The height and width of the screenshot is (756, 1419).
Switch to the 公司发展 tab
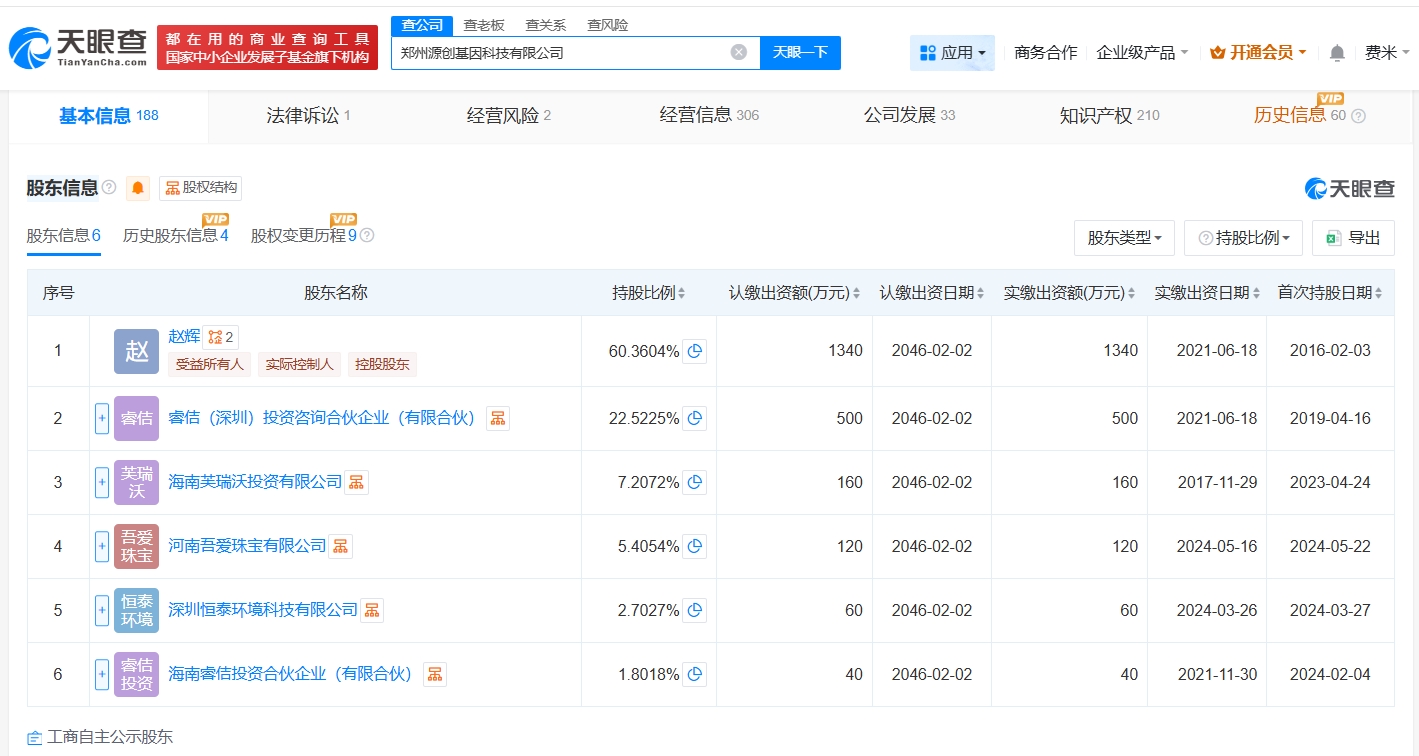(x=909, y=116)
